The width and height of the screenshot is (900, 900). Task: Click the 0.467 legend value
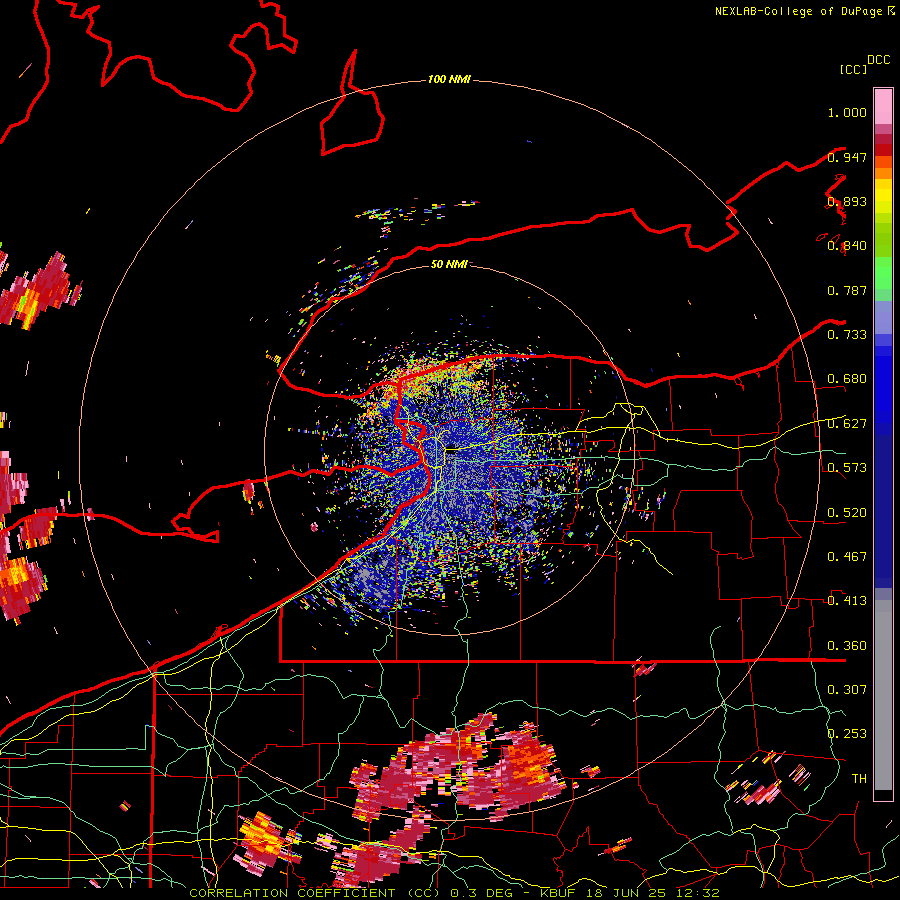(847, 557)
